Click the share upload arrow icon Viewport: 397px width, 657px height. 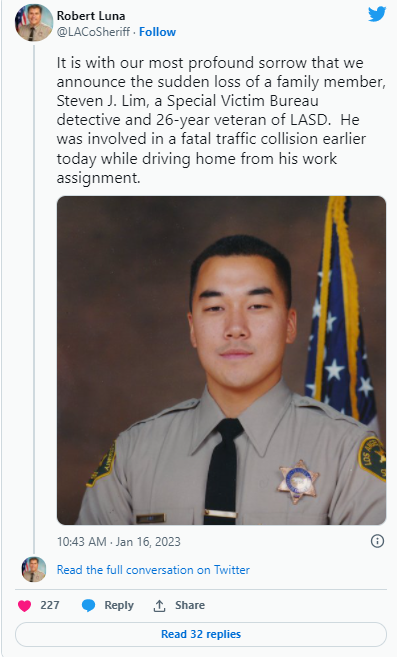(159, 605)
